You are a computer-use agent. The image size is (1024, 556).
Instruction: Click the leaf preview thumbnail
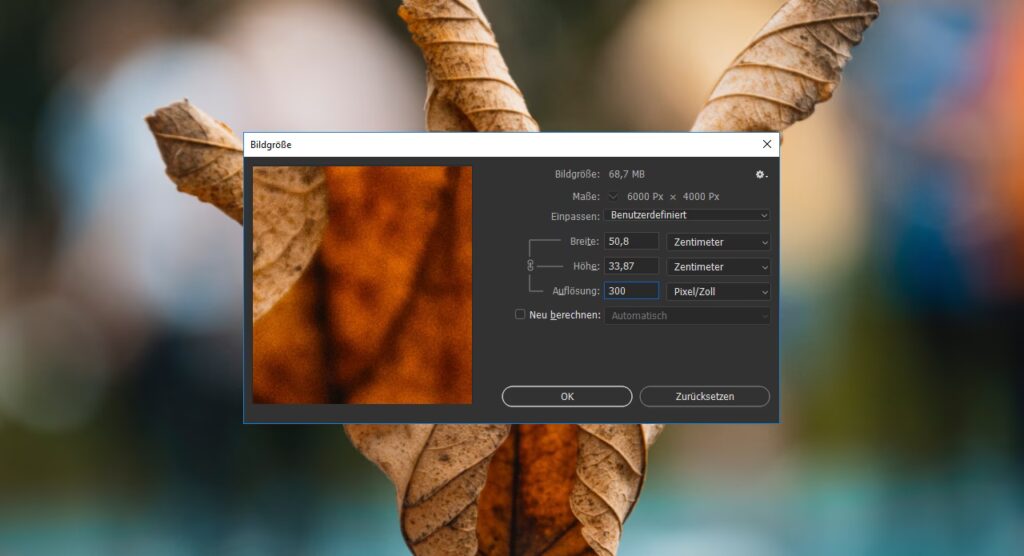click(x=362, y=285)
